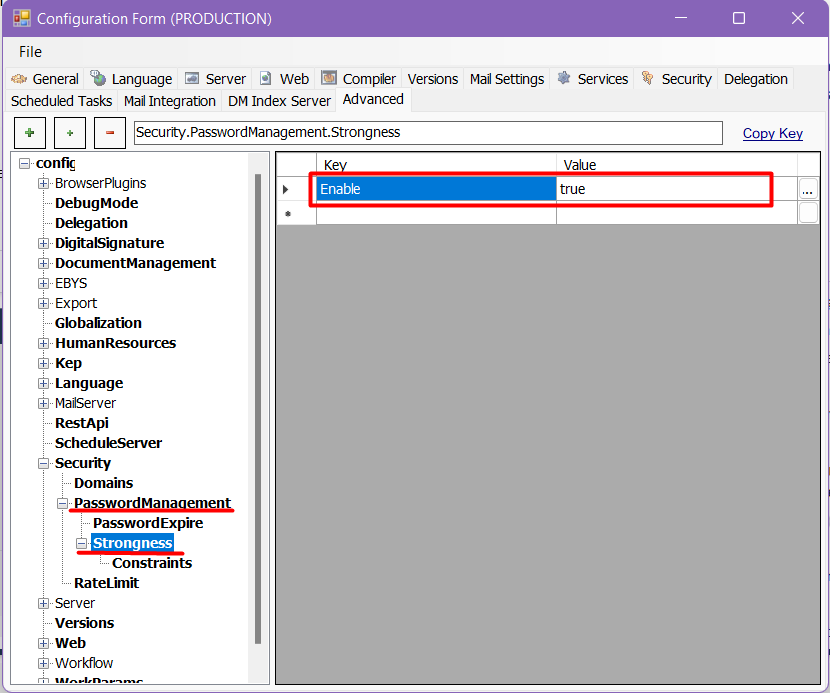Click the red minus remove button

109,133
